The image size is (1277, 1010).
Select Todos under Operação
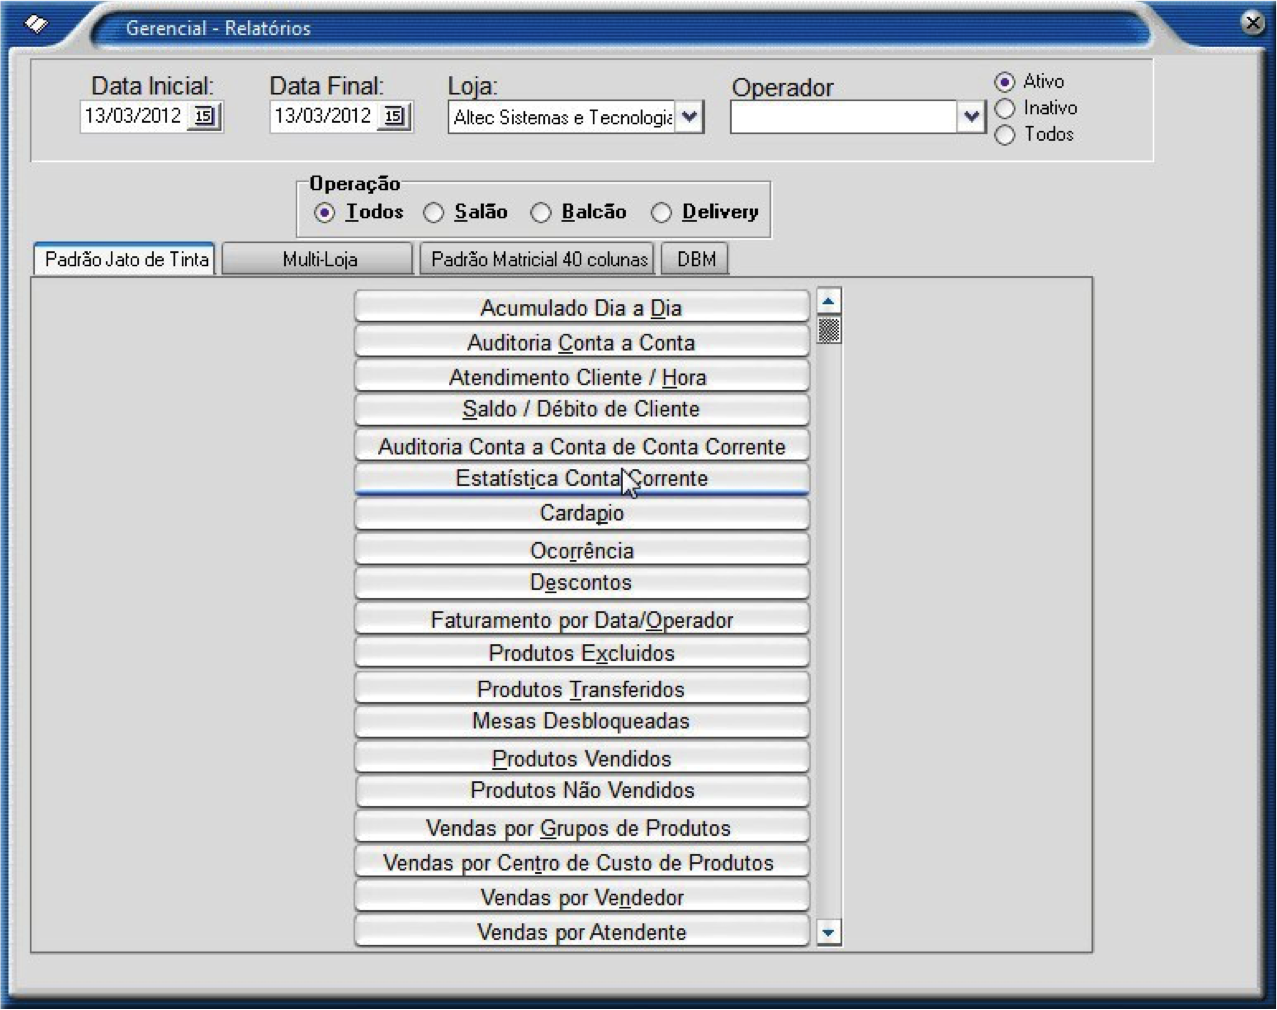(x=324, y=212)
